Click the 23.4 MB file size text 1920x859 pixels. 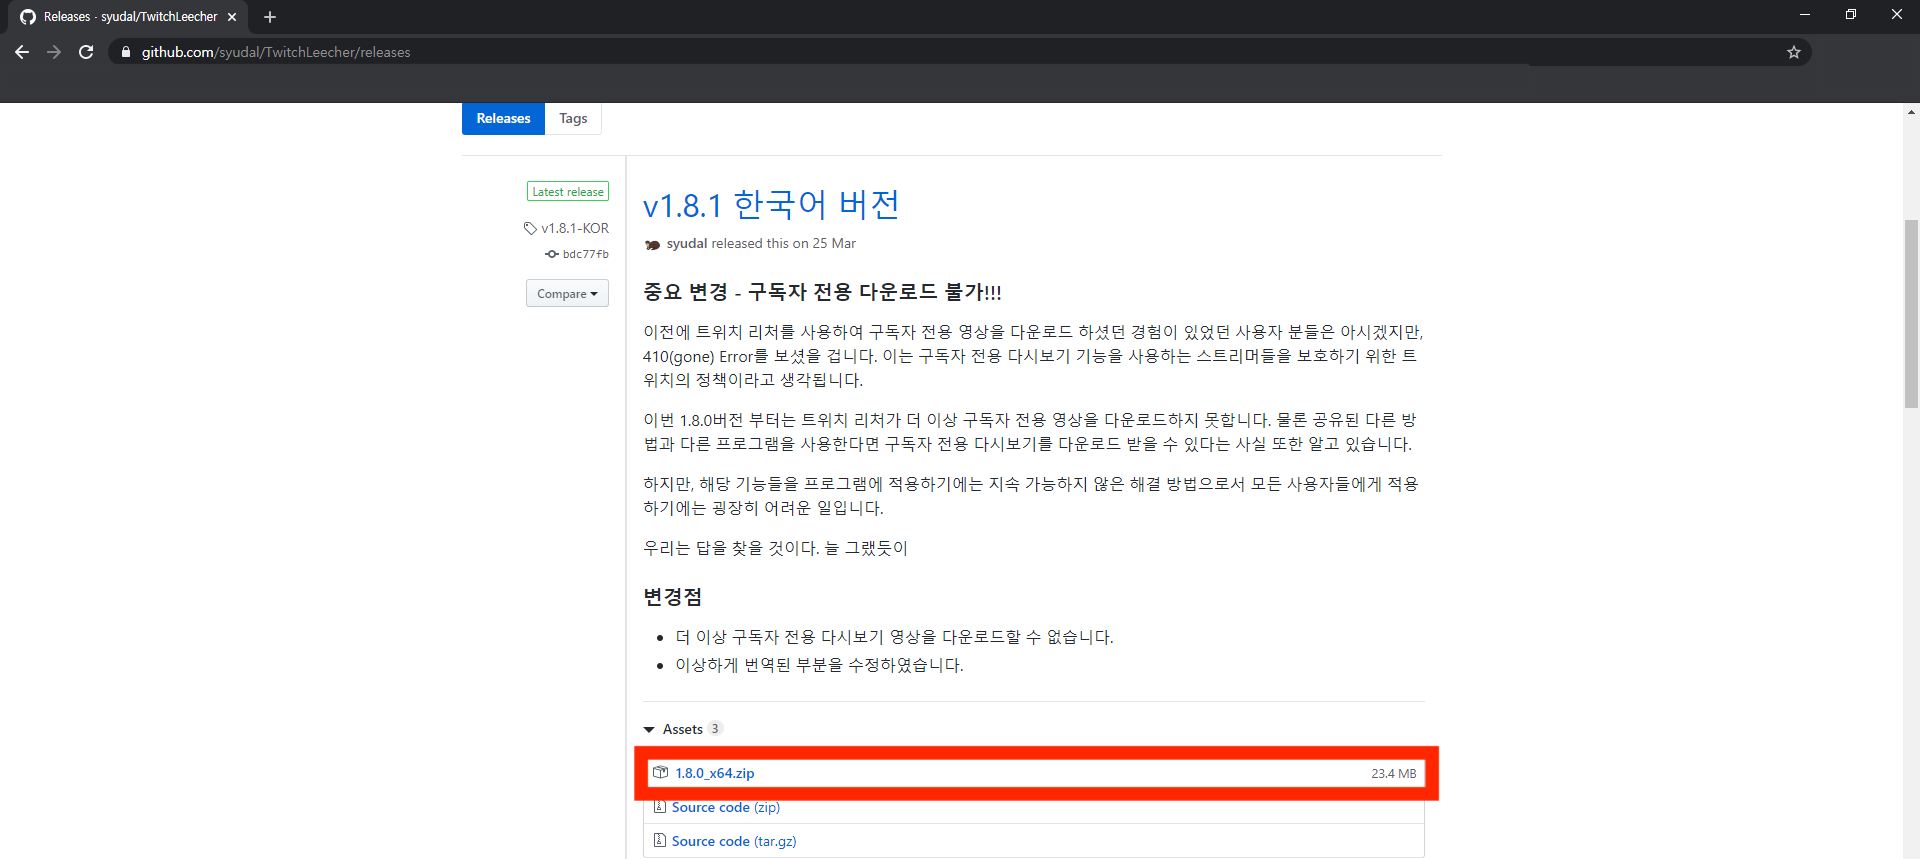(1393, 773)
